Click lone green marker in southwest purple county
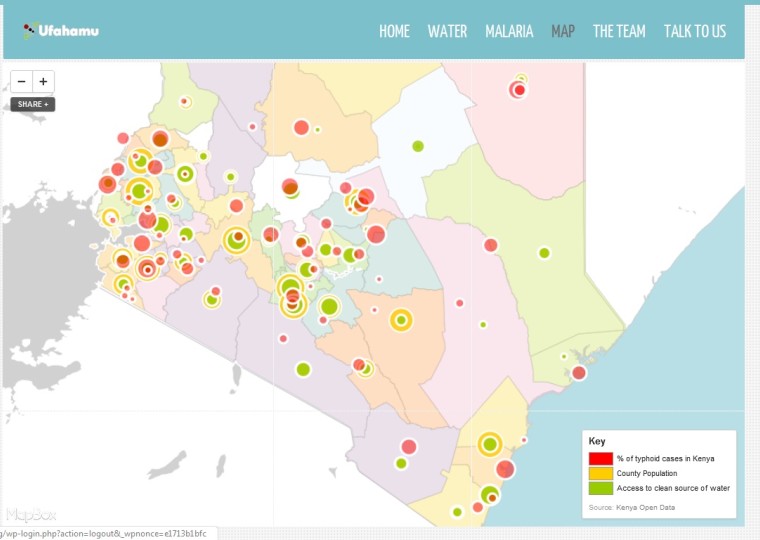The image size is (760, 540). [303, 369]
